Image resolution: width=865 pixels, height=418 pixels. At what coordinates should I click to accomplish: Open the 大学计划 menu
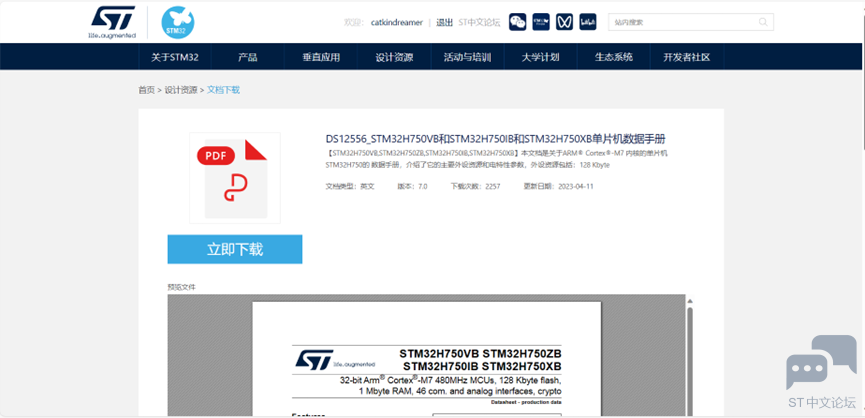pos(541,57)
